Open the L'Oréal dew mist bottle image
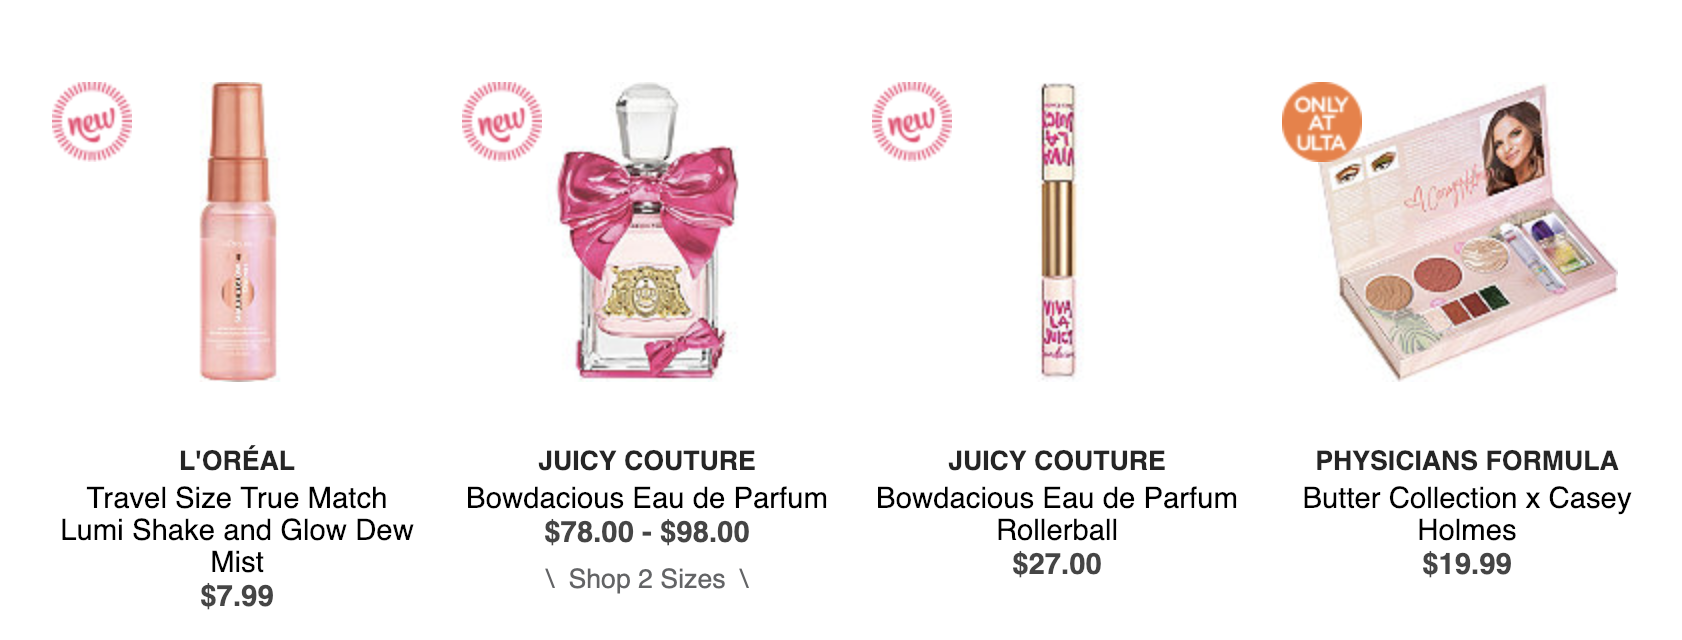 pos(238,232)
